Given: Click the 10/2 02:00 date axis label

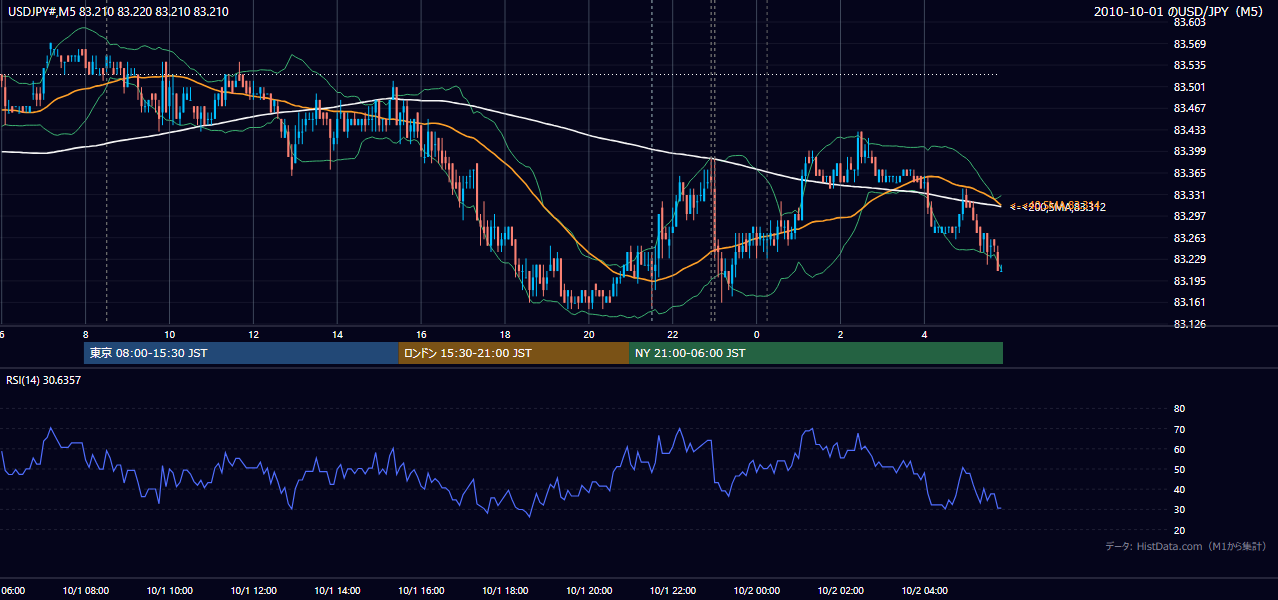Looking at the screenshot, I should (840, 591).
